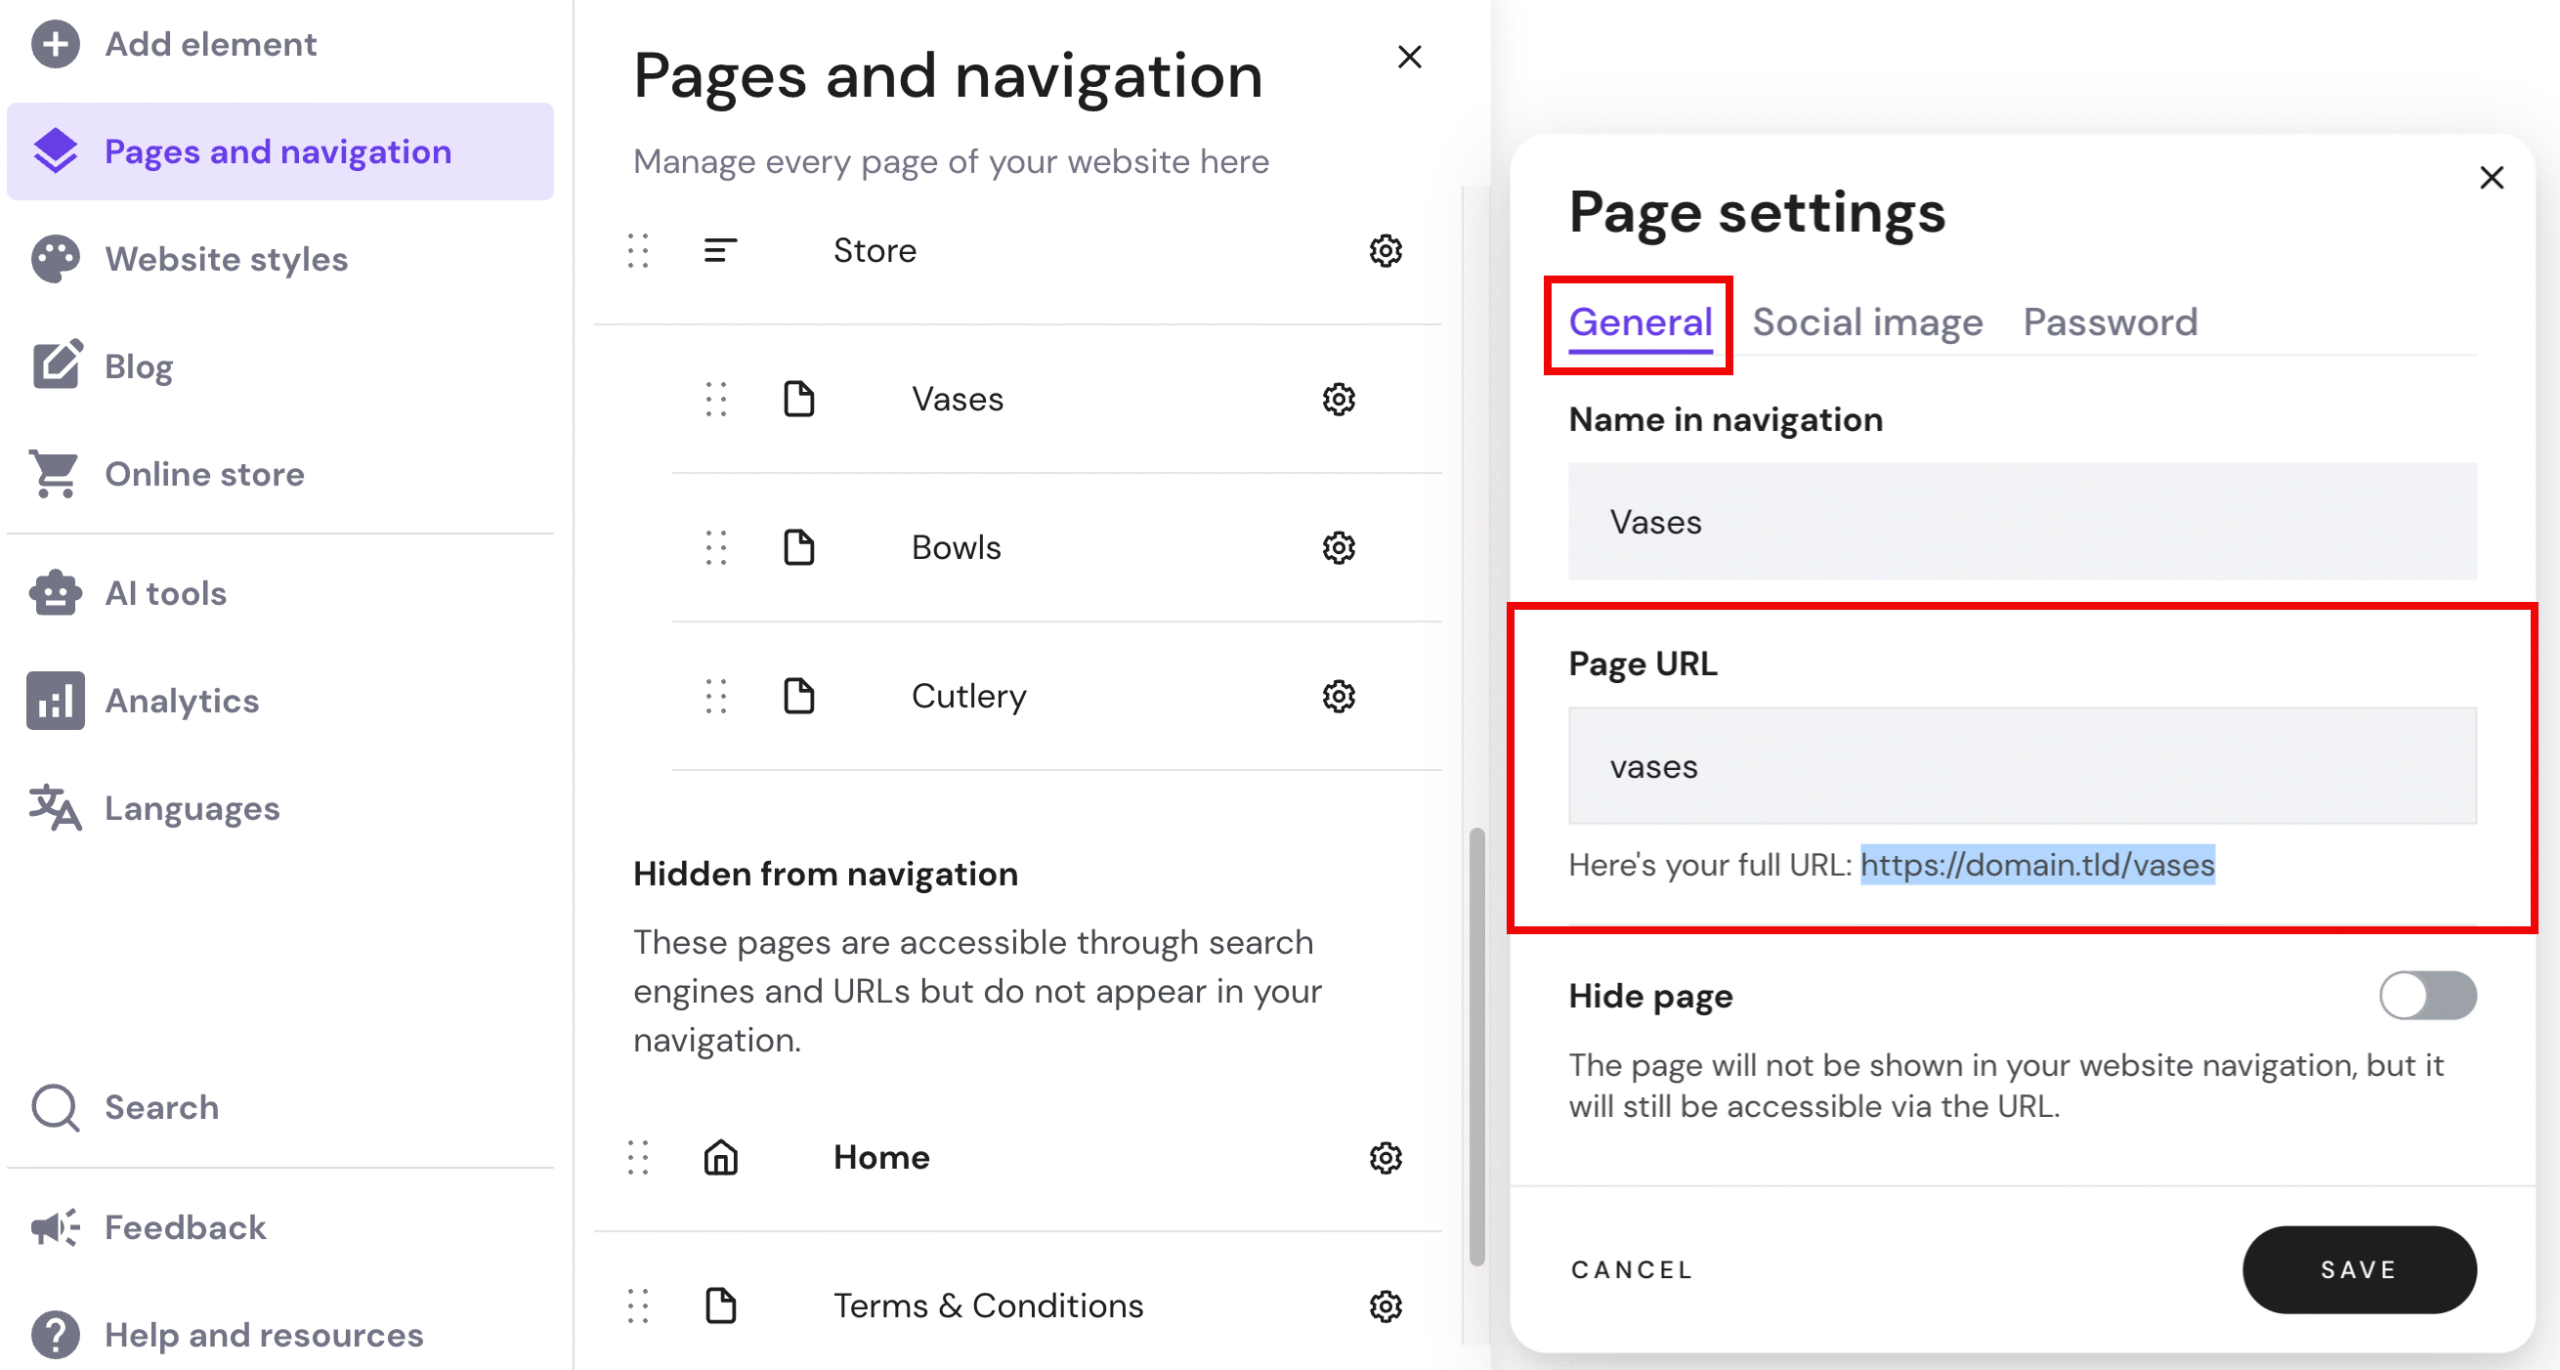Select the Blog pencil icon
The width and height of the screenshot is (2560, 1370).
coord(55,365)
